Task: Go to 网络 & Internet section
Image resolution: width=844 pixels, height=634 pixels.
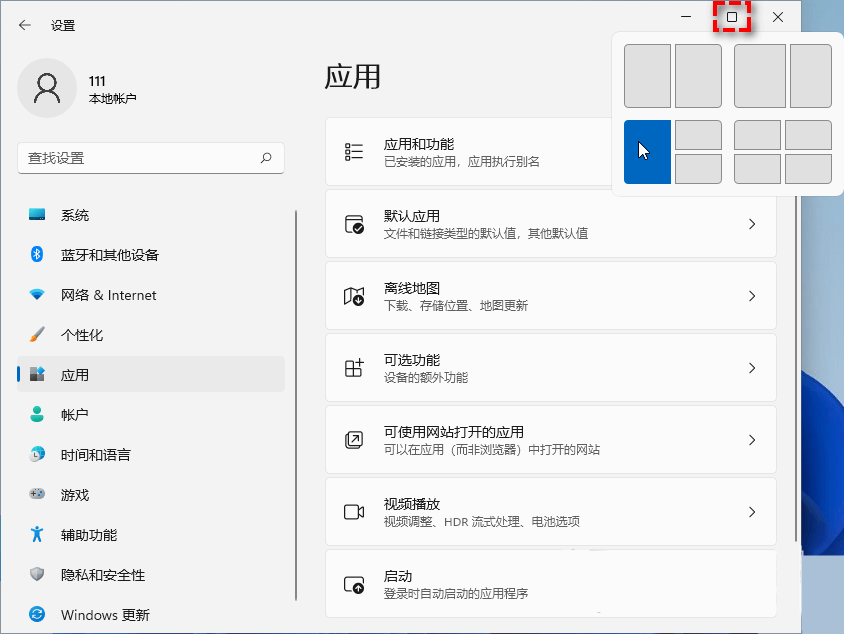Action: click(108, 295)
